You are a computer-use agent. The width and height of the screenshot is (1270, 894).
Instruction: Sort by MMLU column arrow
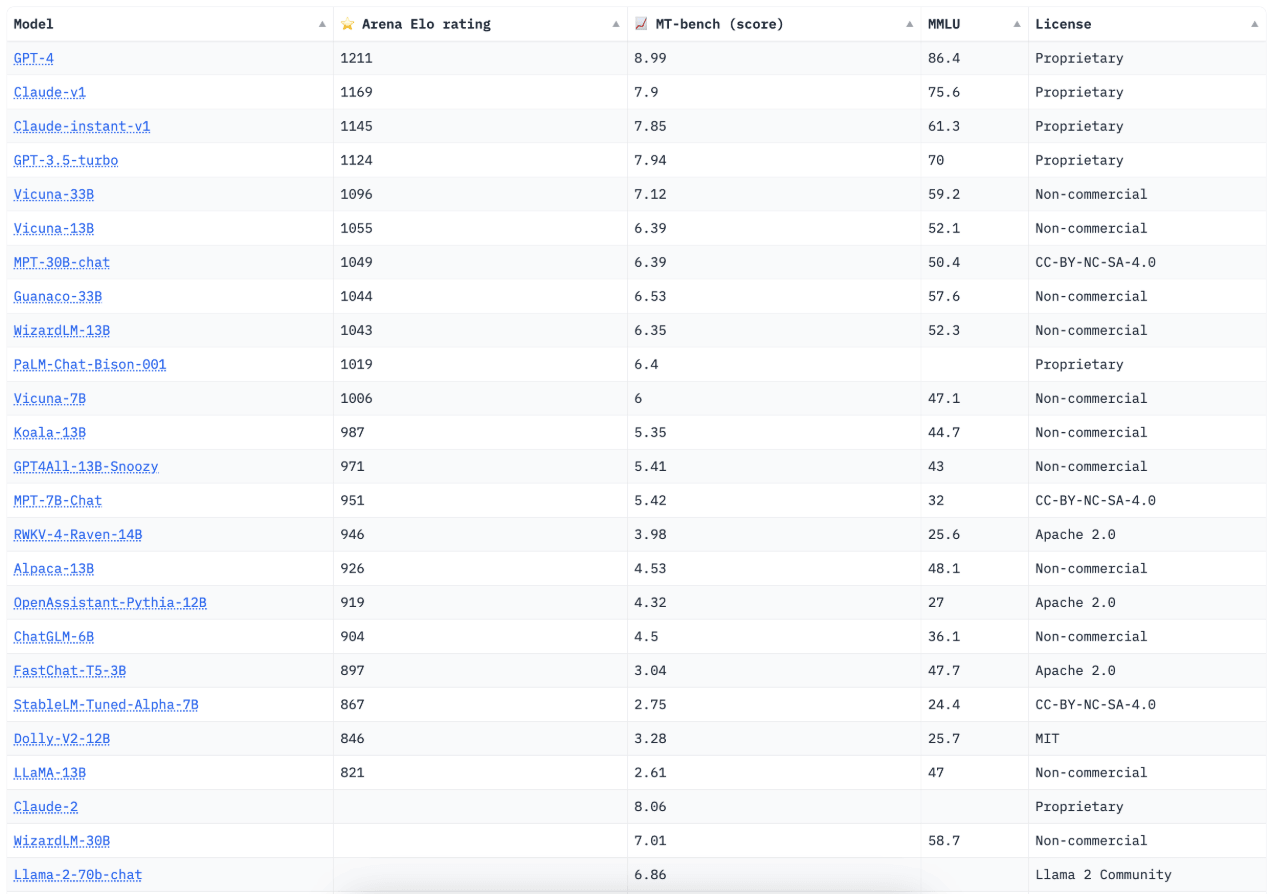1017,24
